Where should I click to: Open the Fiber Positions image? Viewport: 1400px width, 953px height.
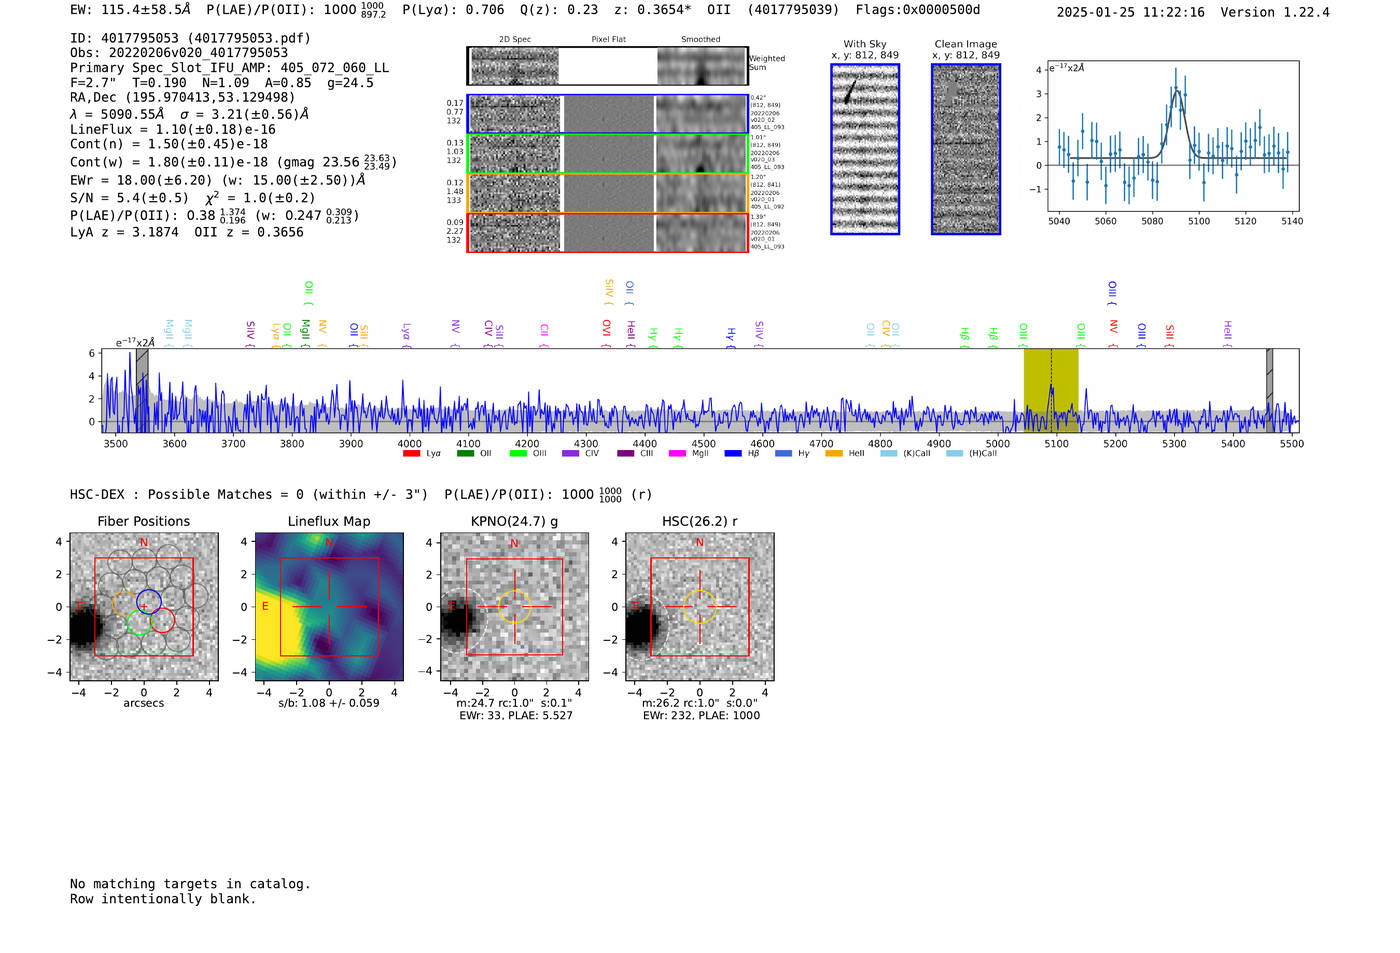(144, 607)
